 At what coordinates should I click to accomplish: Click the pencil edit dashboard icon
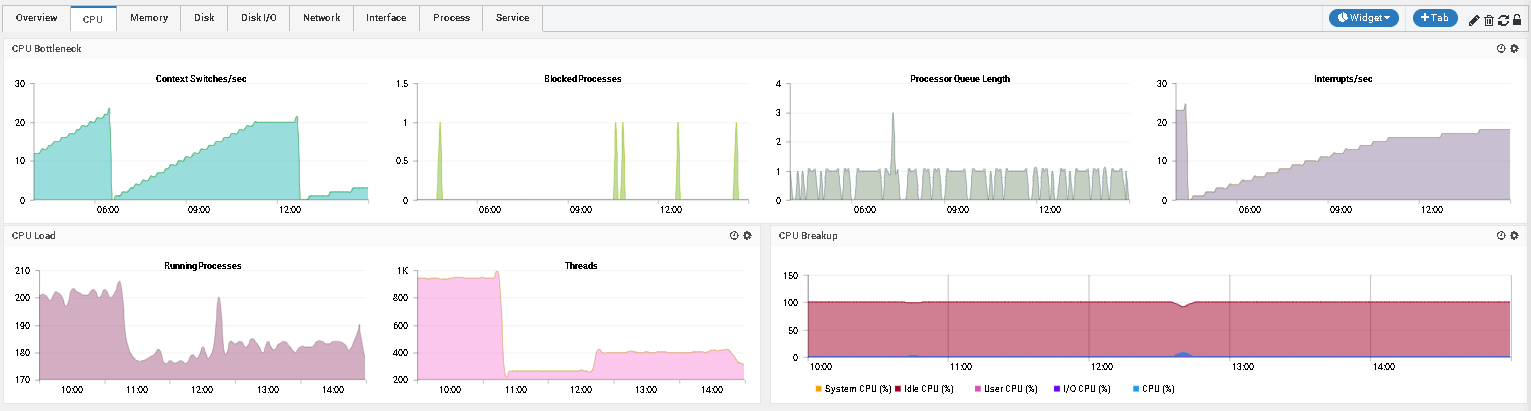point(1474,20)
